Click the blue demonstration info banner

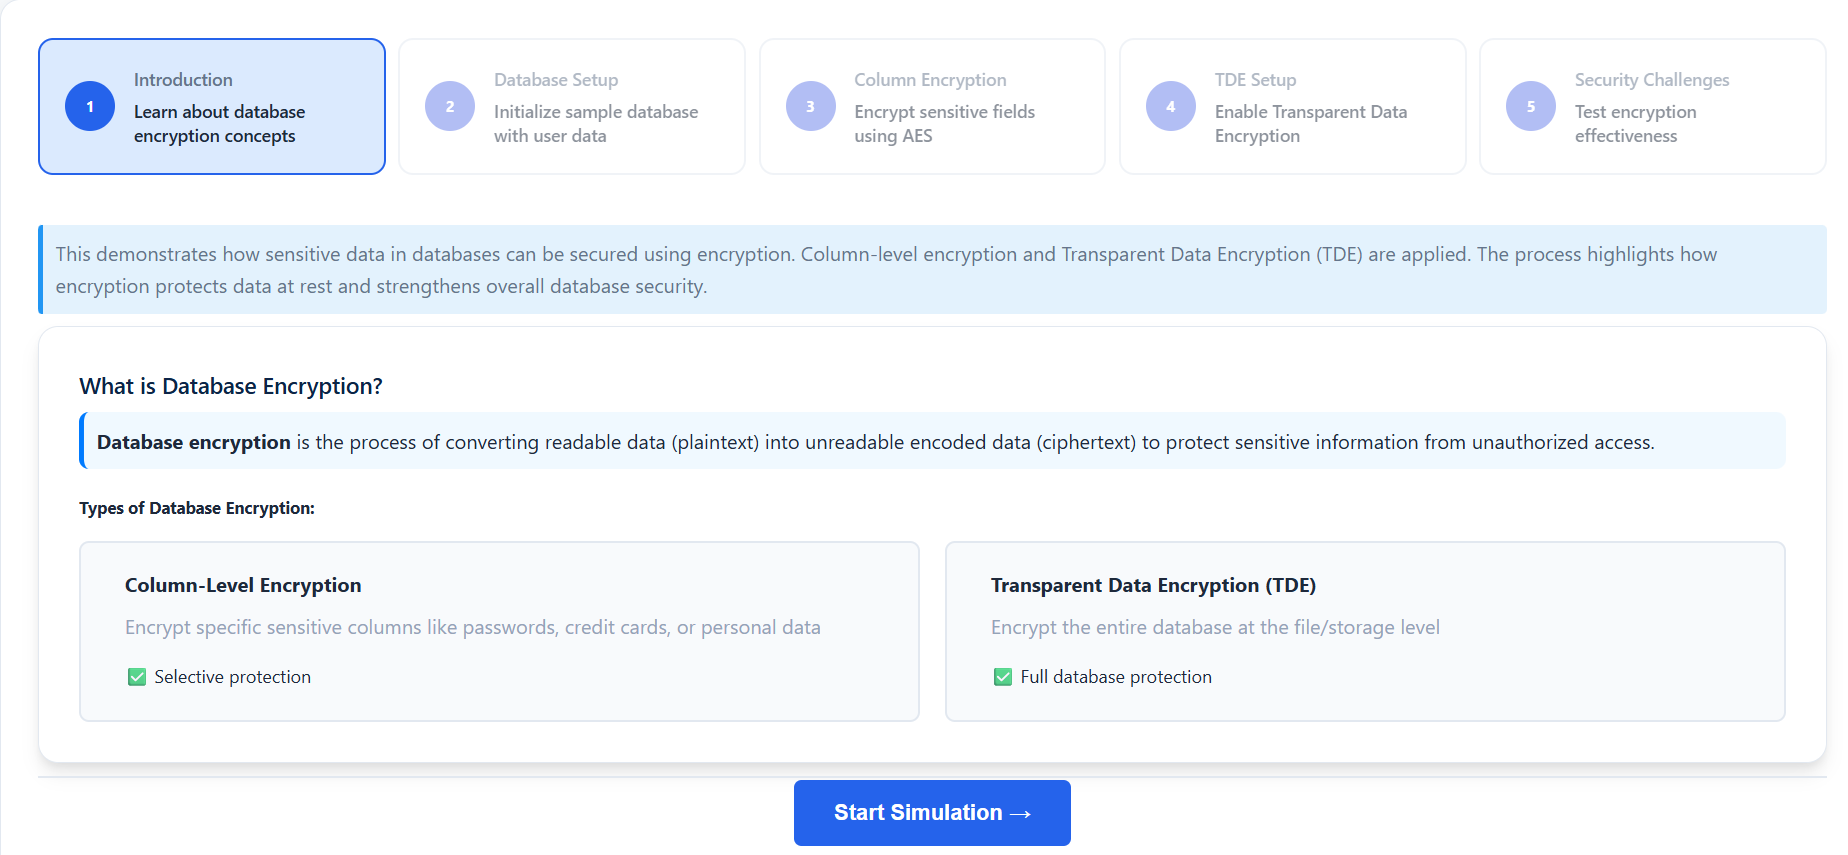click(x=932, y=270)
